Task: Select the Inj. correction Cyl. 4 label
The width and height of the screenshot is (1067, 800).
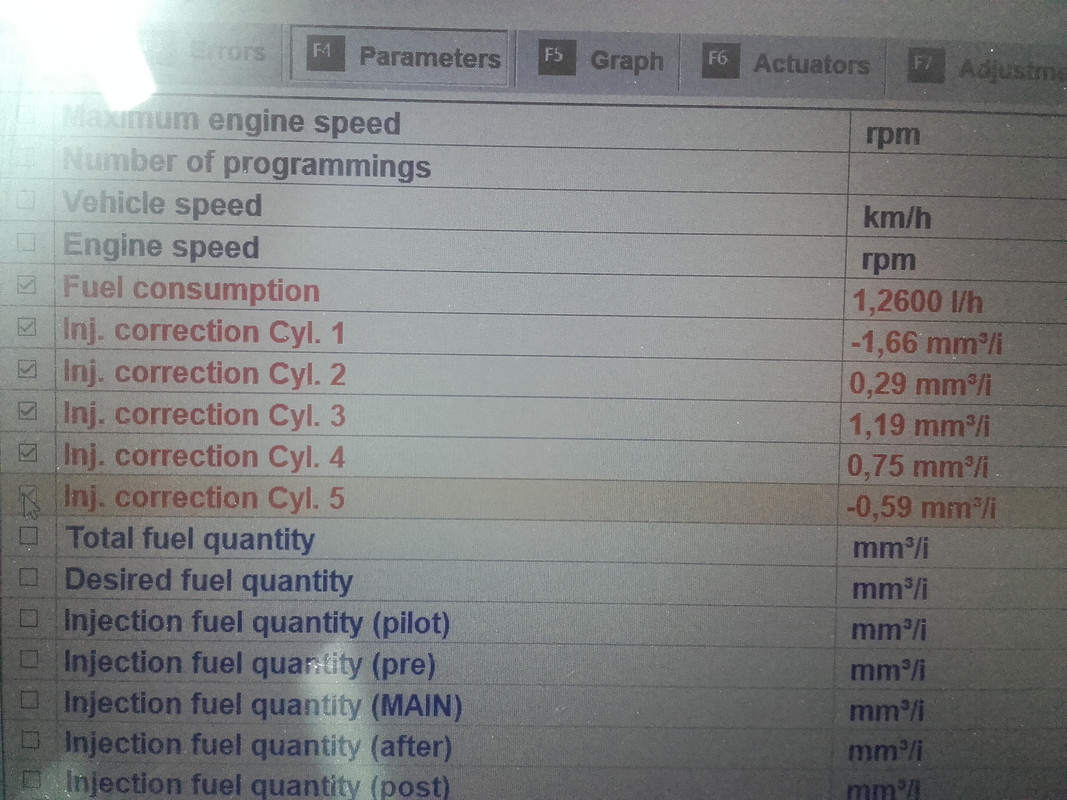Action: click(204, 456)
